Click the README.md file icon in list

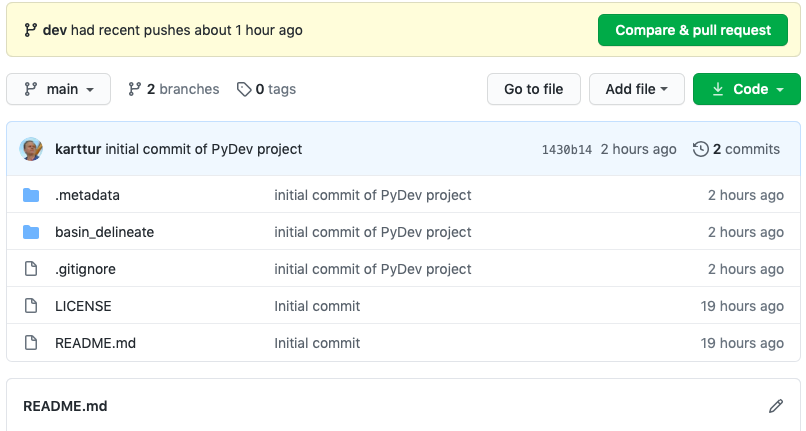point(31,343)
